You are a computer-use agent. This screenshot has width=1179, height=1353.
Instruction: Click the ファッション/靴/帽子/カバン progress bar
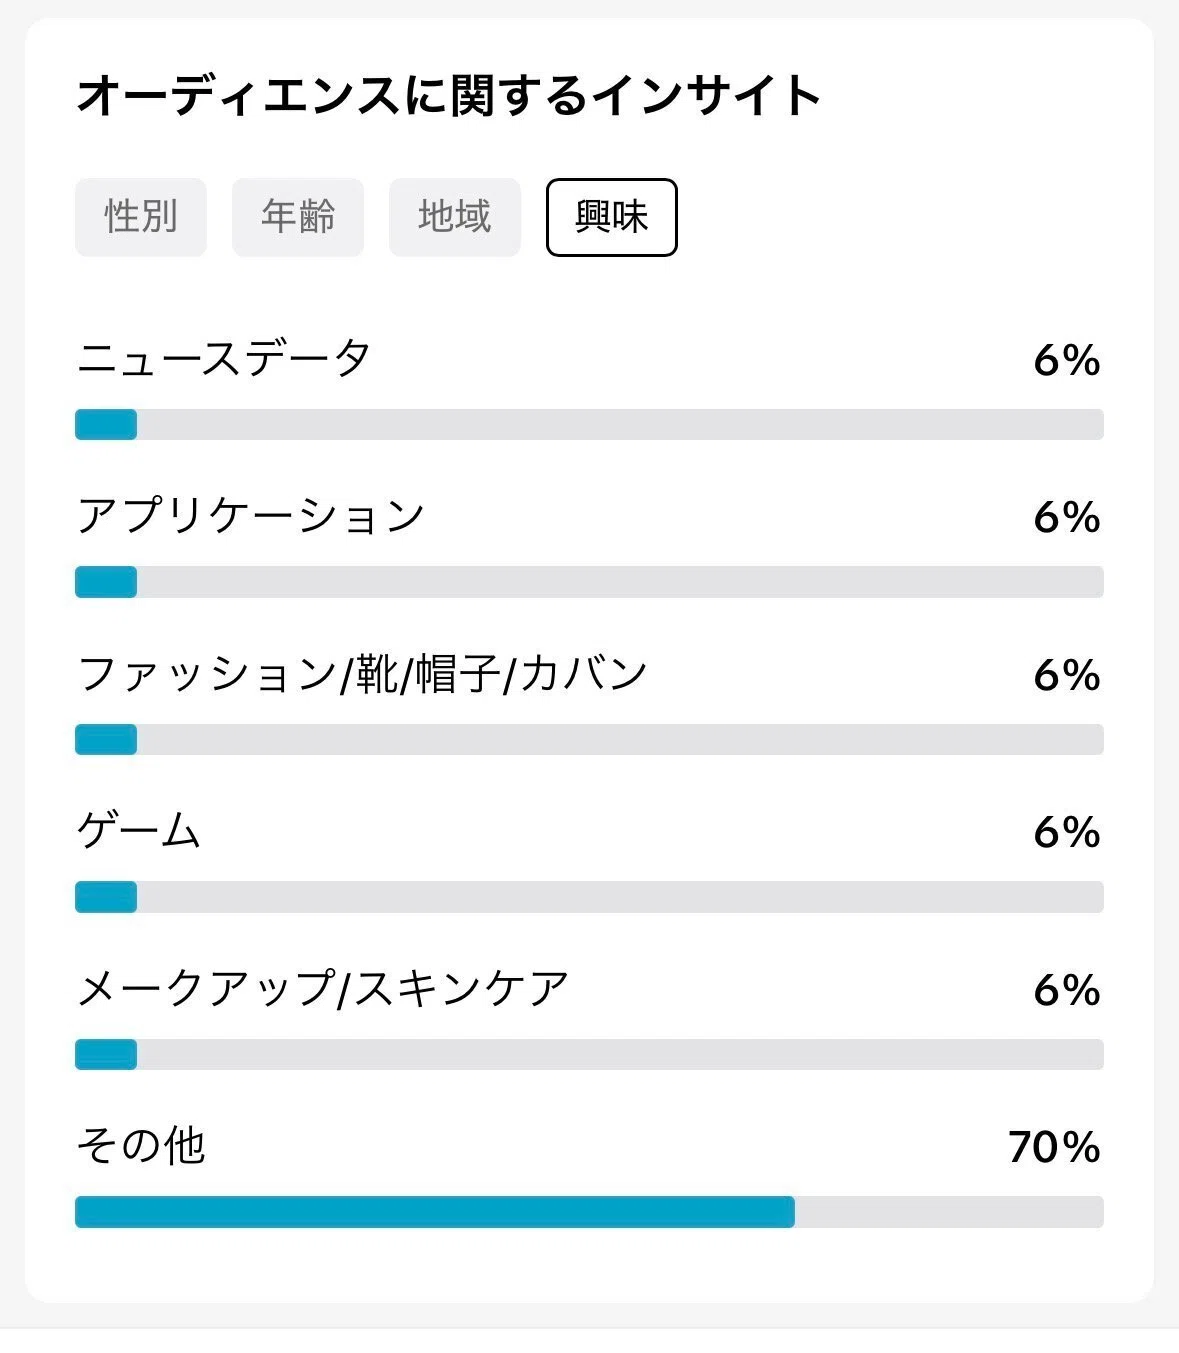589,739
